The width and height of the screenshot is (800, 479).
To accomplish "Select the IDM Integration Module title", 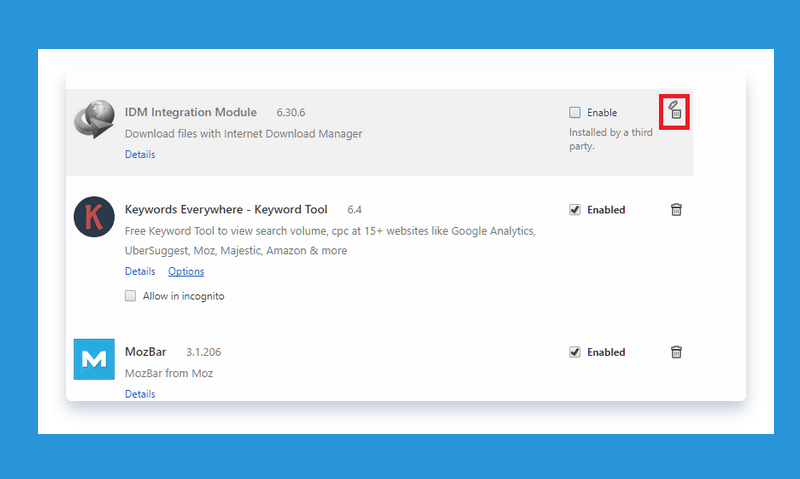I will (191, 112).
